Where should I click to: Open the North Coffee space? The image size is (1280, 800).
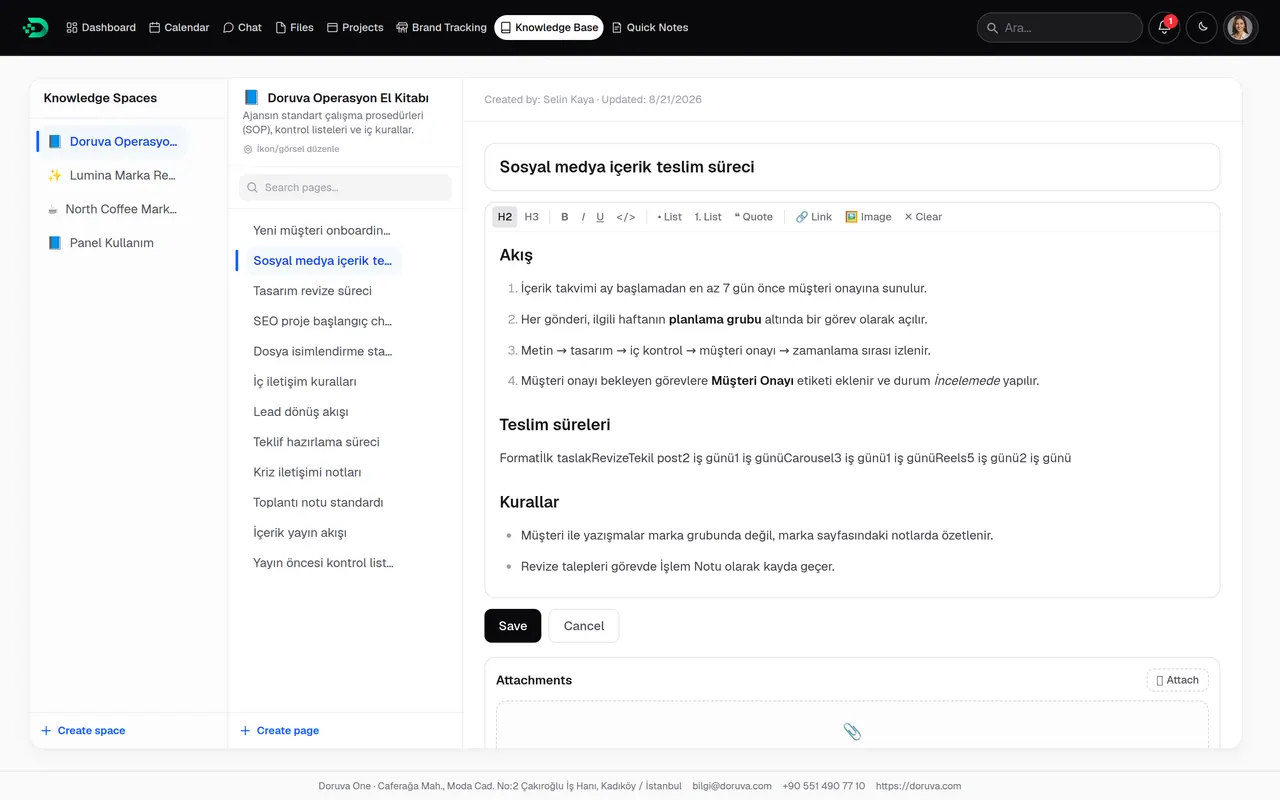point(112,209)
